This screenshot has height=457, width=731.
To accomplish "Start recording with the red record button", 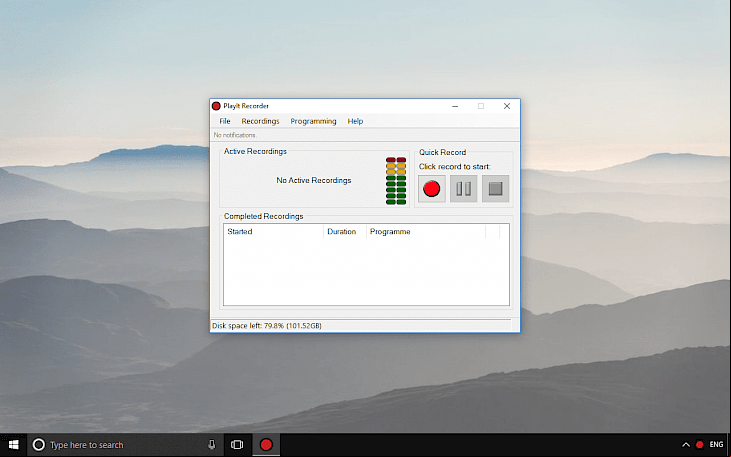I will (x=432, y=189).
